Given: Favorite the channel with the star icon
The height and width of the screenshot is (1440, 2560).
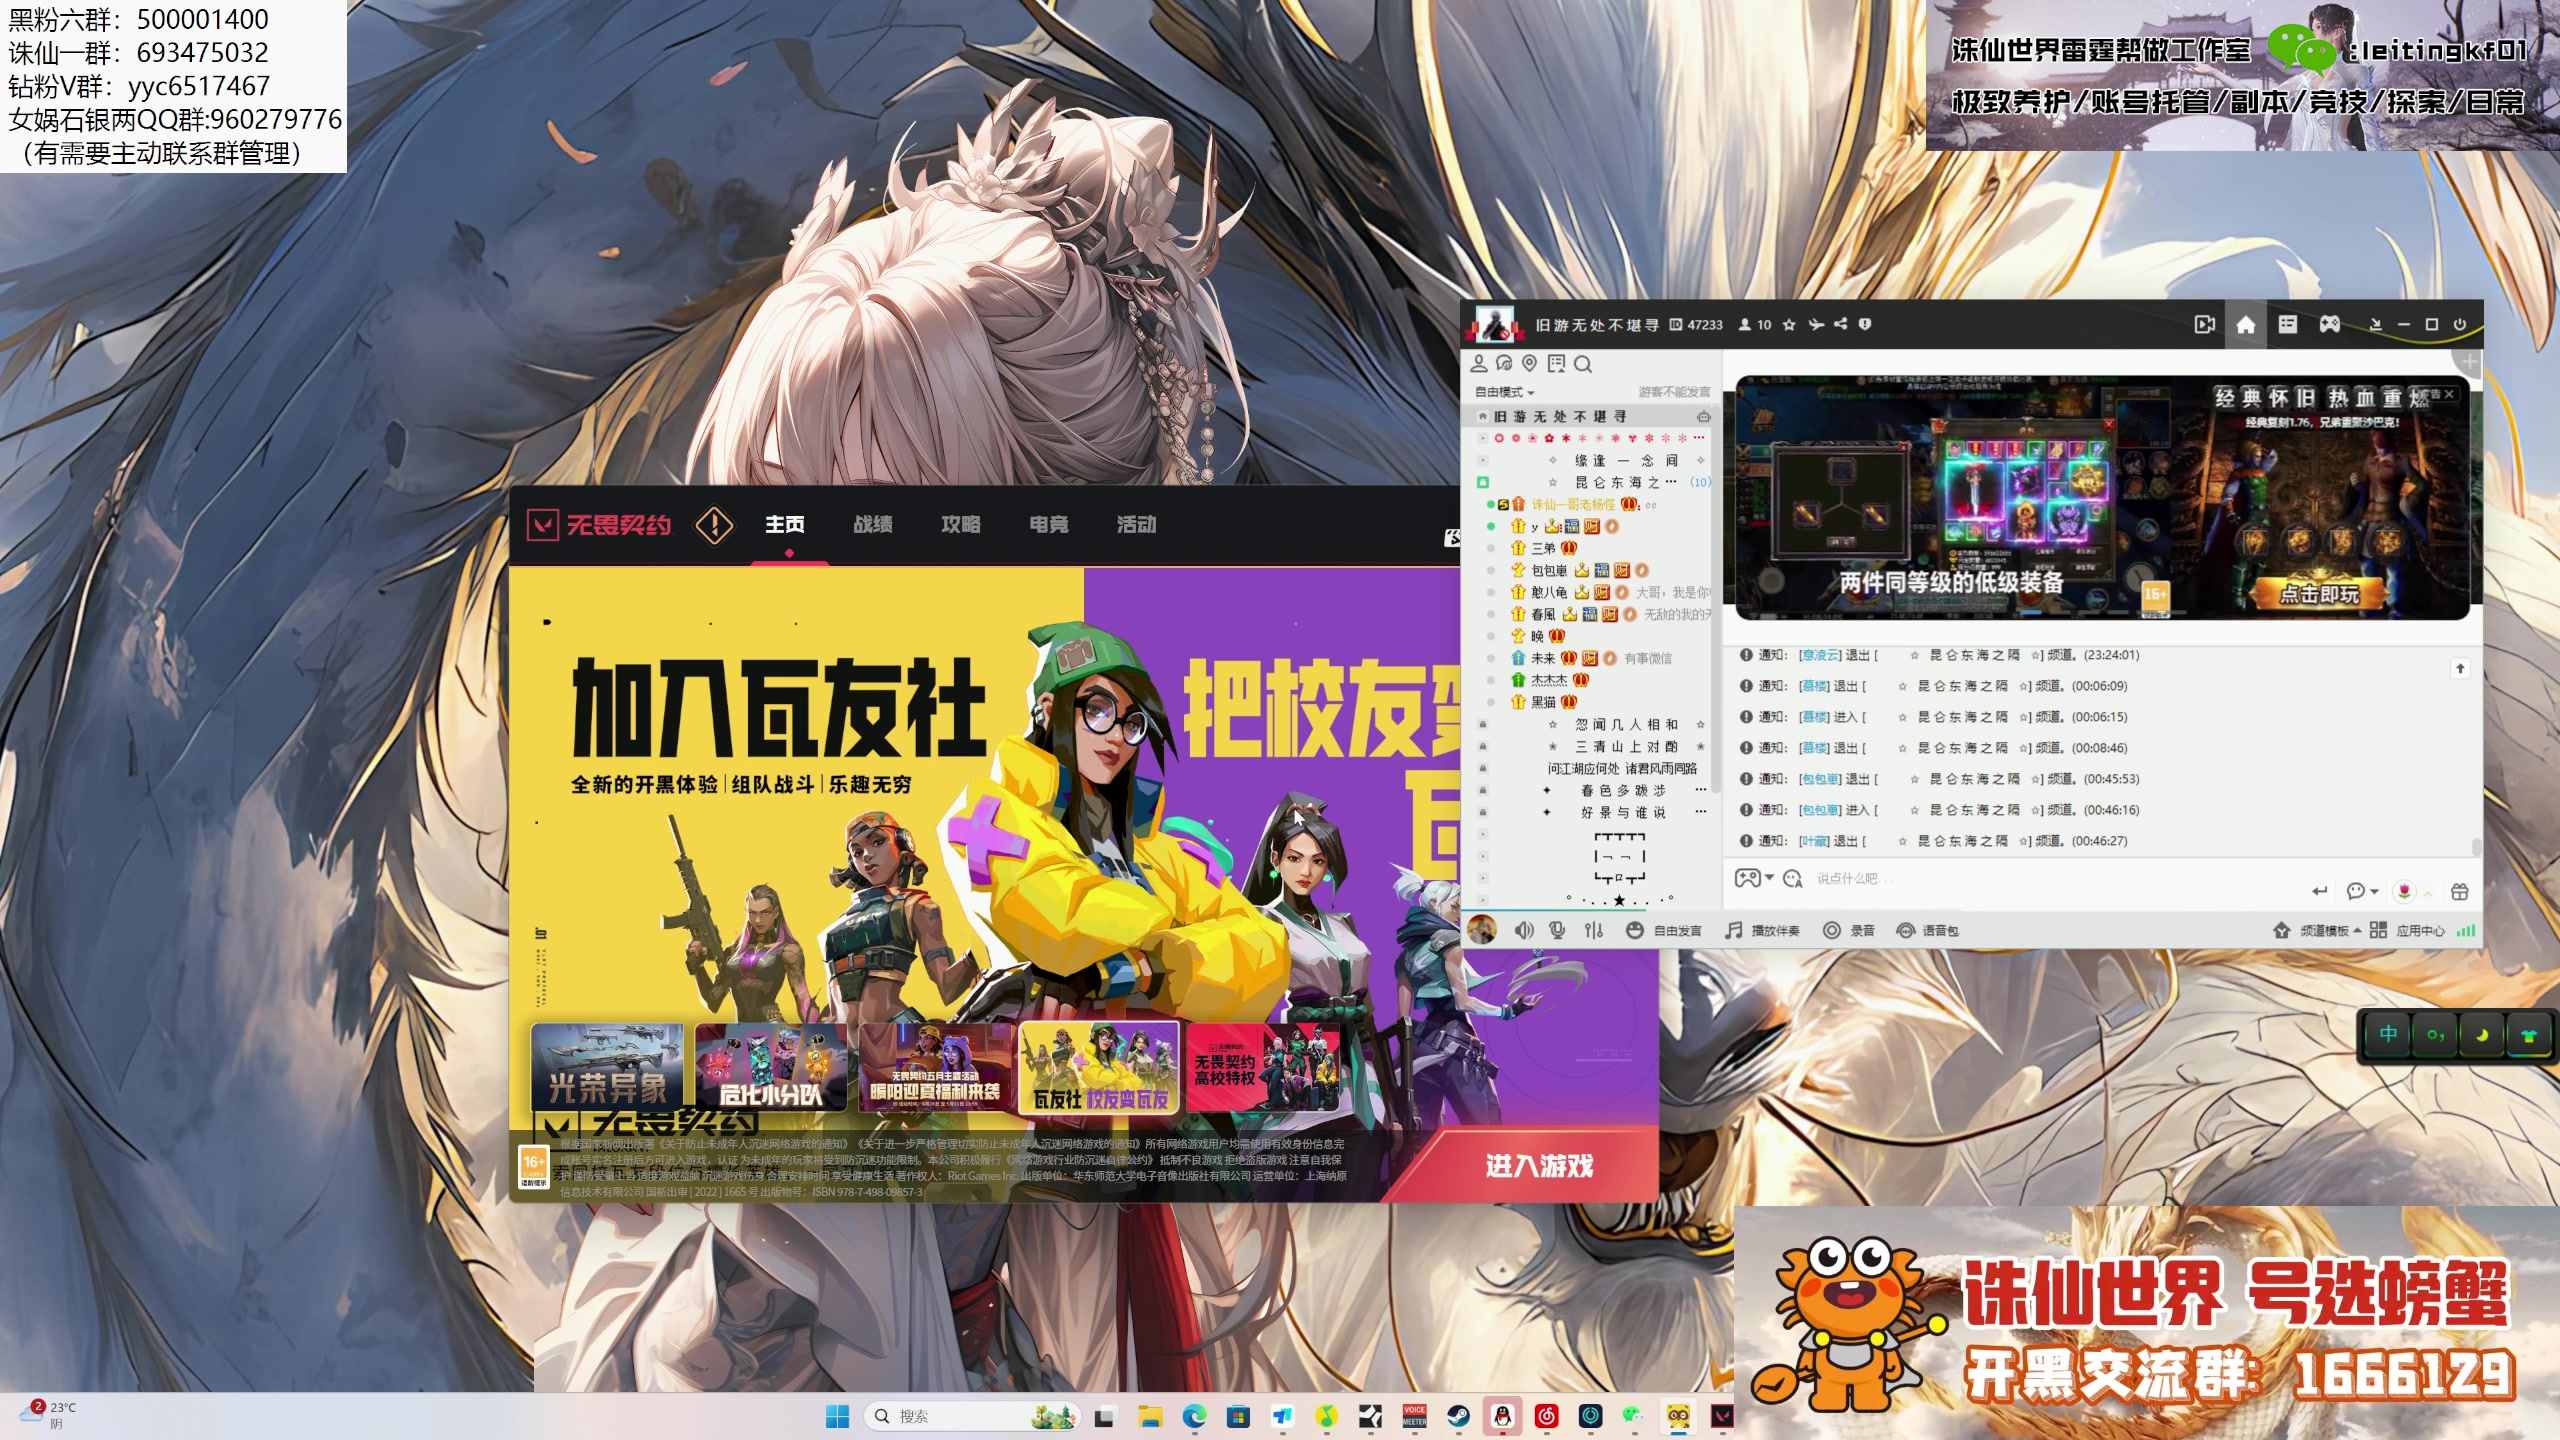Looking at the screenshot, I should (x=1789, y=325).
